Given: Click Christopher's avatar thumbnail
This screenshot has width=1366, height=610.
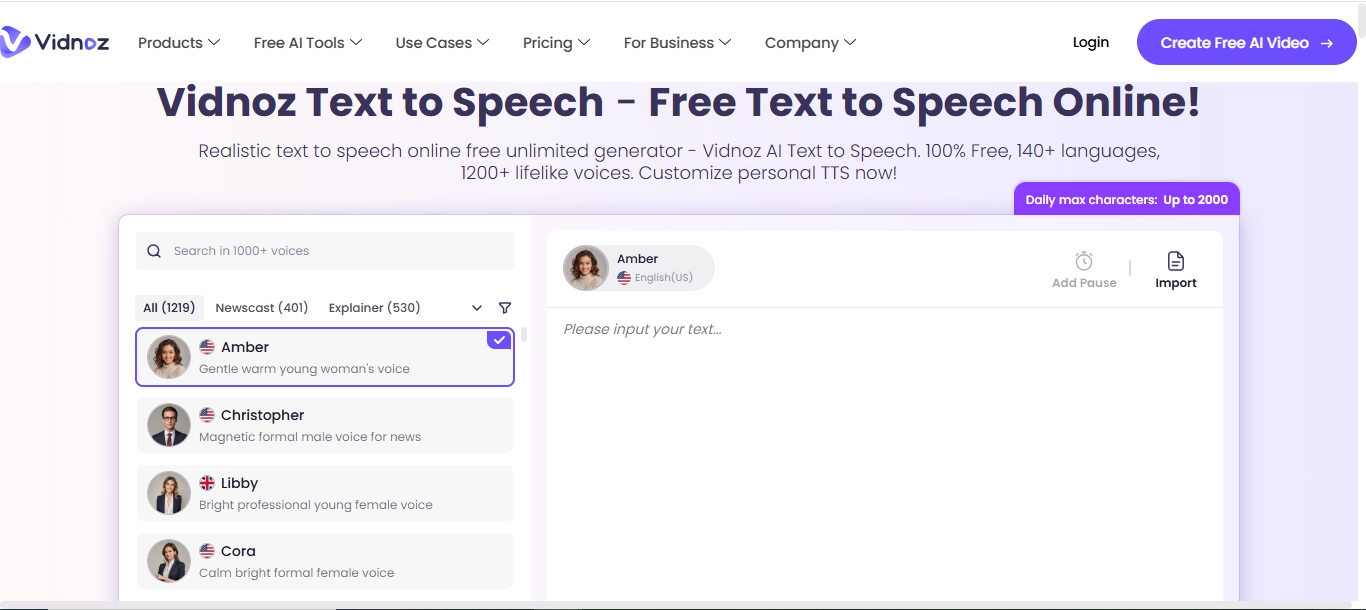Looking at the screenshot, I should pyautogui.click(x=169, y=425).
